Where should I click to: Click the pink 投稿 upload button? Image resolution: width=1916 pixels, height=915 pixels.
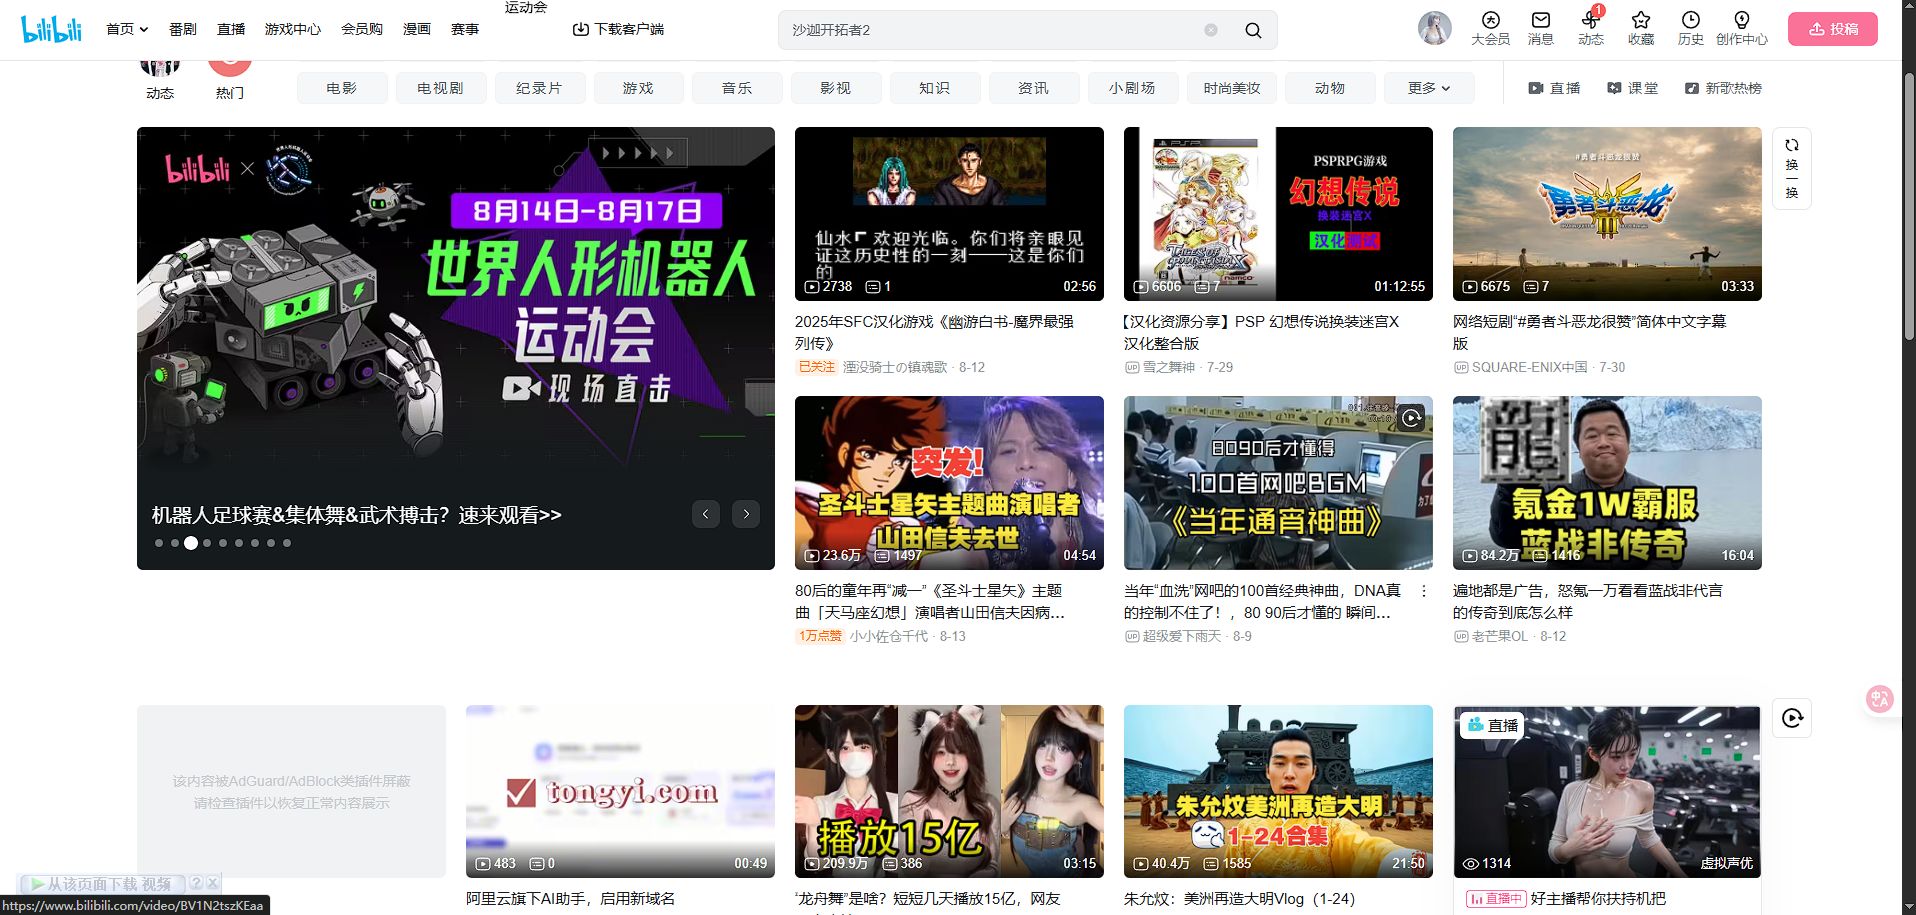point(1833,29)
